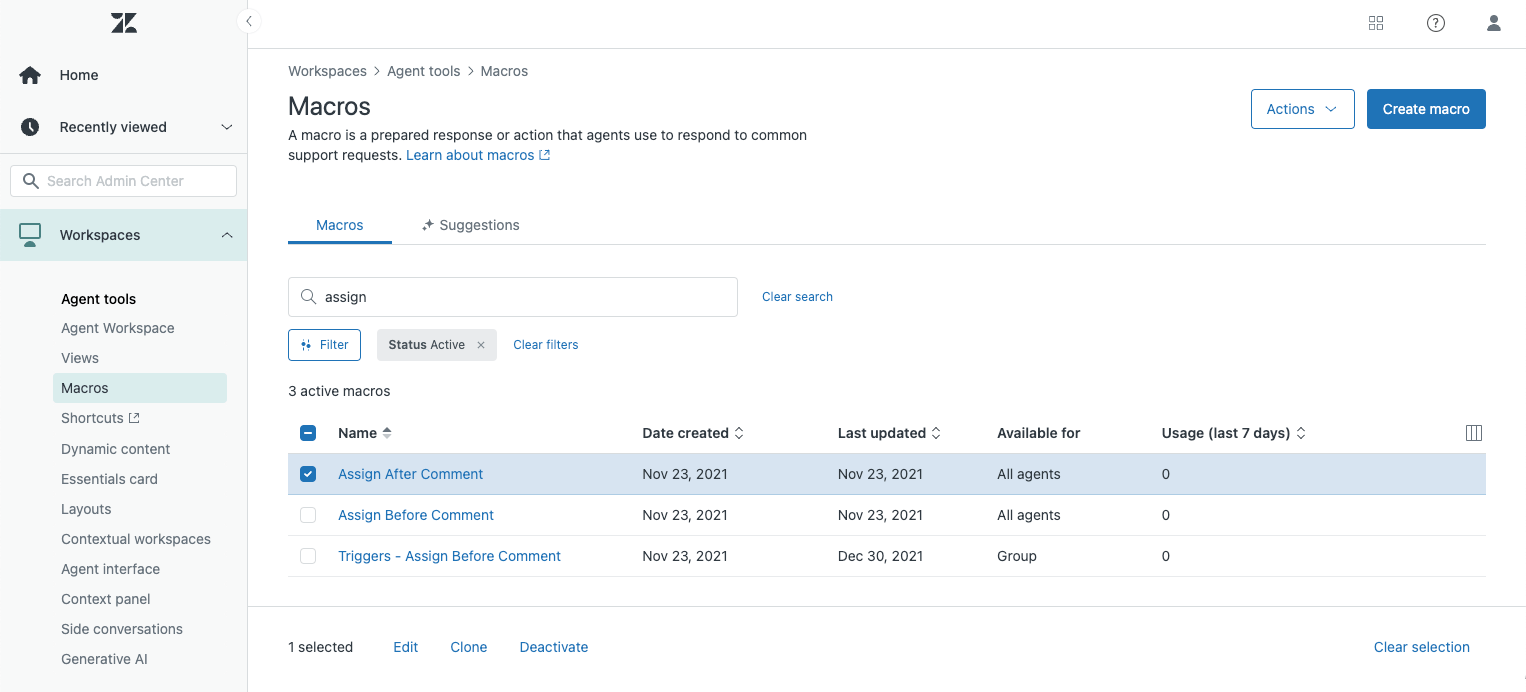
Task: Open Recently viewed using the clock icon
Action: coord(29,126)
